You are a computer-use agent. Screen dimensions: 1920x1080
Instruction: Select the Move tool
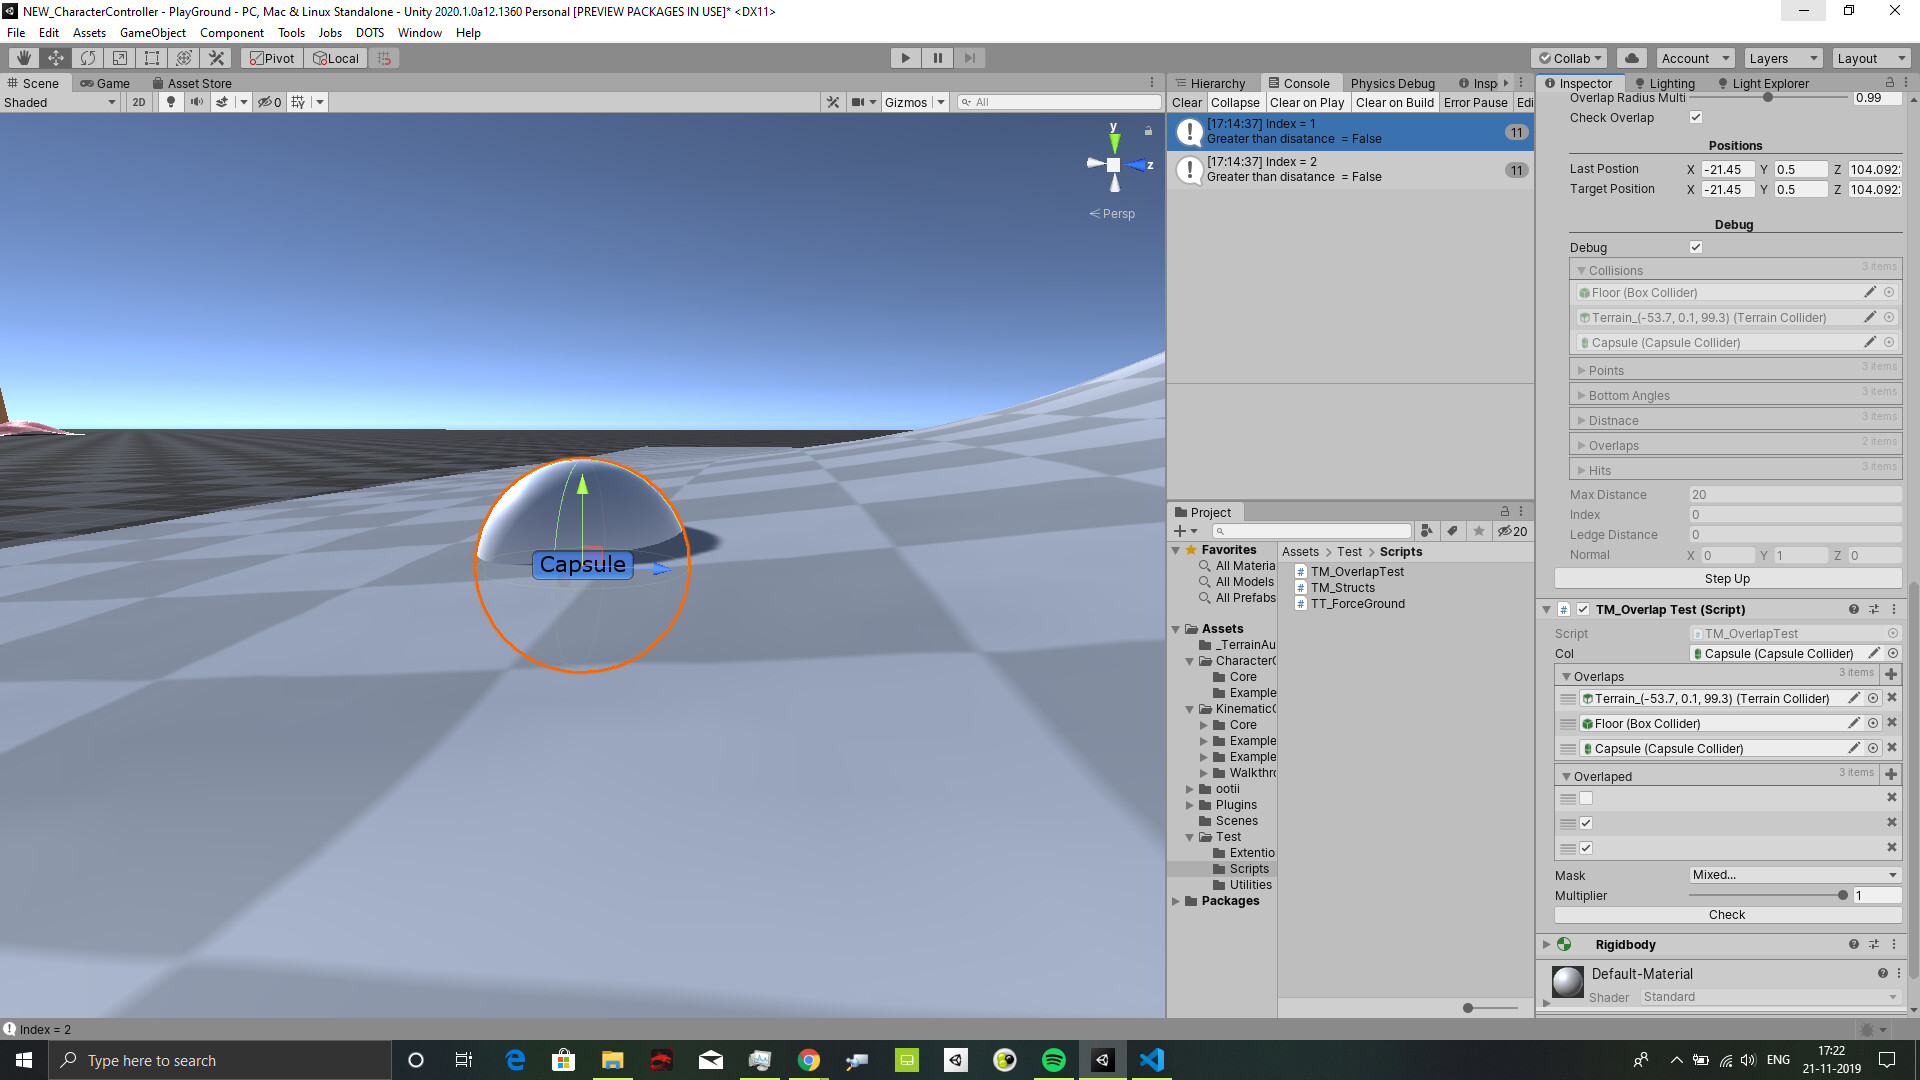[55, 57]
